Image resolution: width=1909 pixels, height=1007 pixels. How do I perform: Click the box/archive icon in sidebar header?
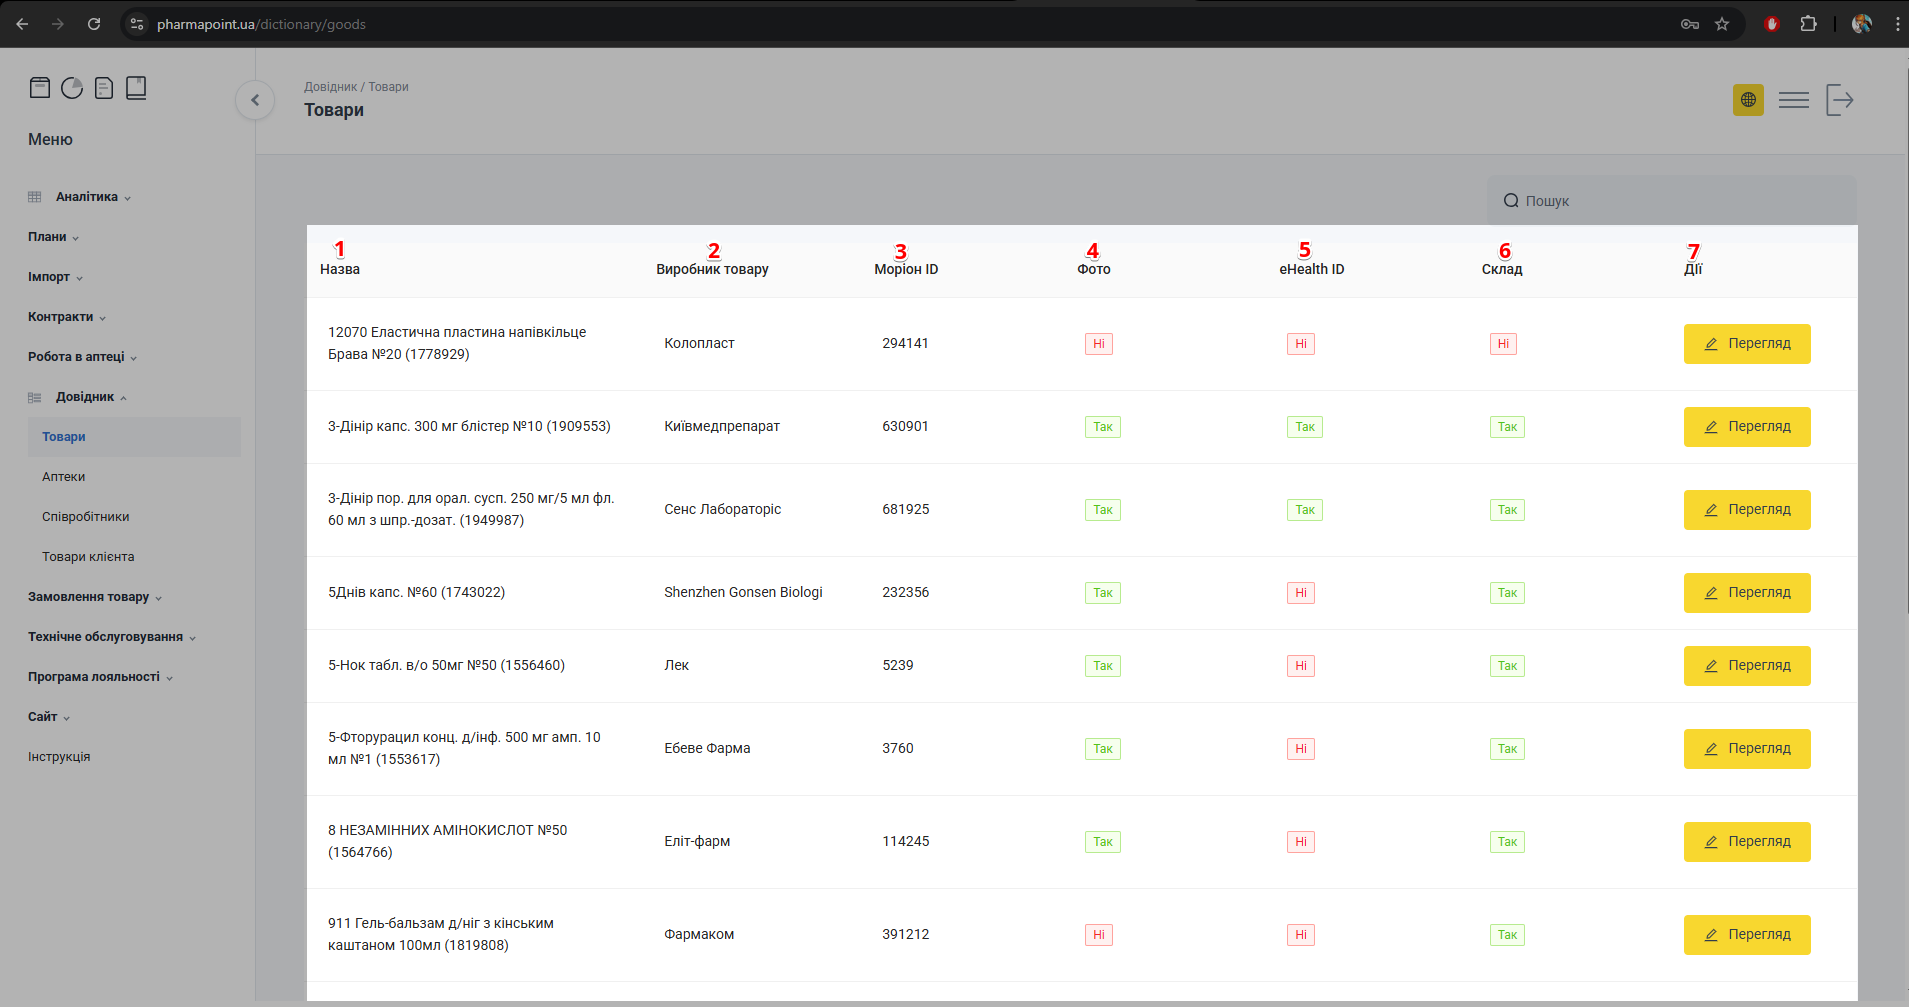[40, 88]
